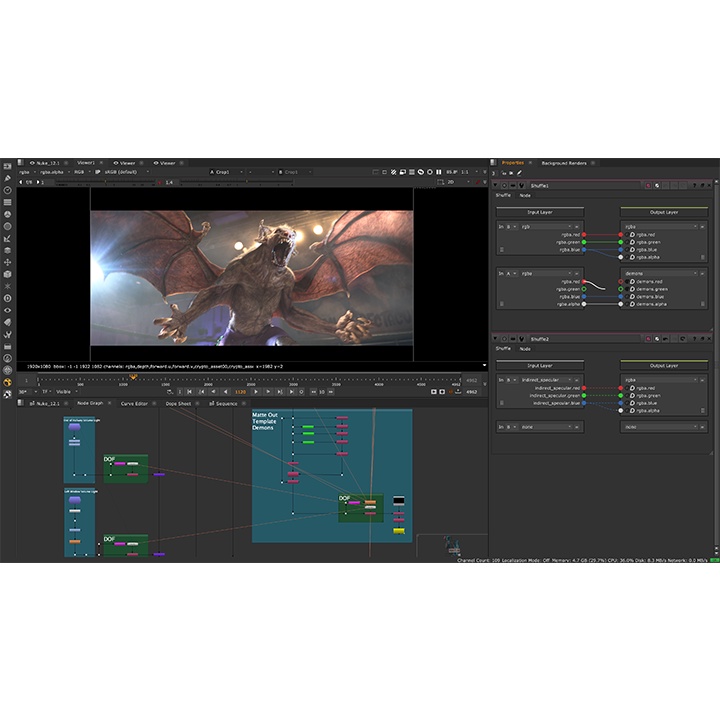The image size is (720, 720).
Task: Switch to the Curve Editor tab
Action: click(133, 403)
